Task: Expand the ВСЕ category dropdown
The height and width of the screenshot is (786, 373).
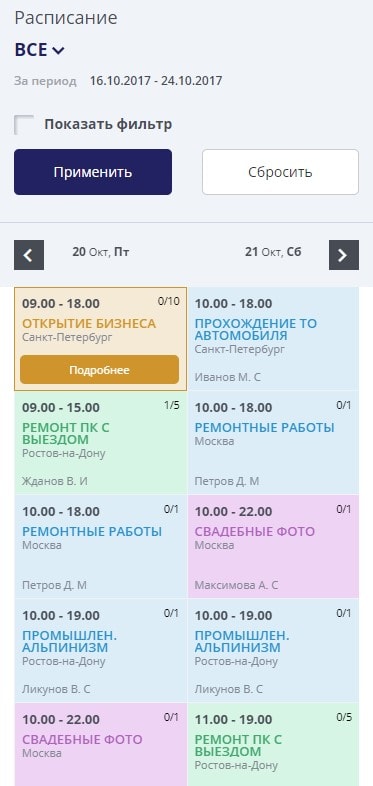Action: [40, 50]
